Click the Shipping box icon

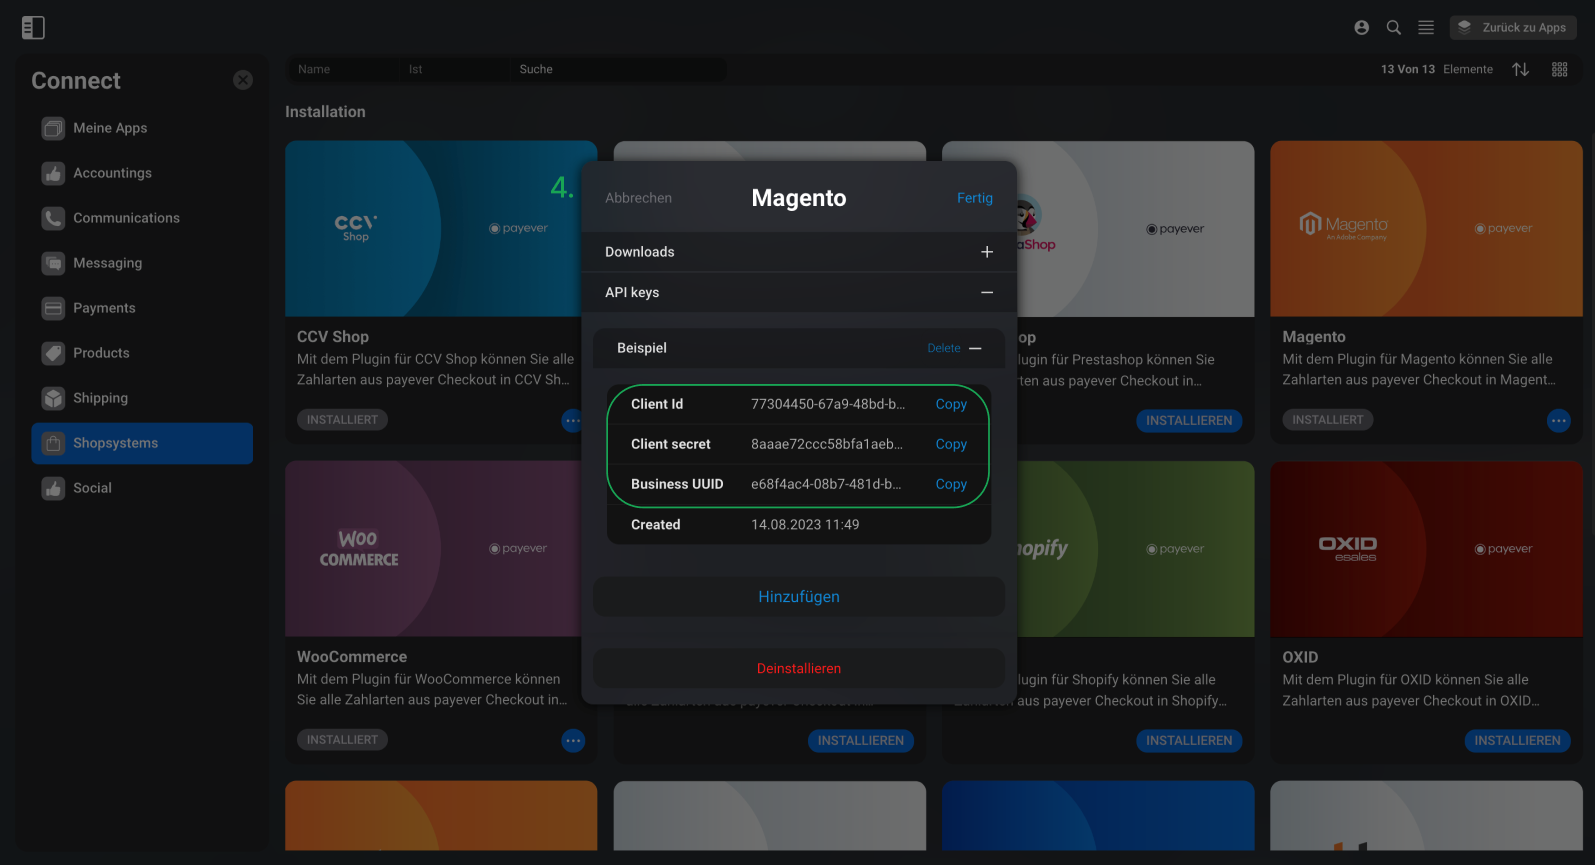[53, 398]
